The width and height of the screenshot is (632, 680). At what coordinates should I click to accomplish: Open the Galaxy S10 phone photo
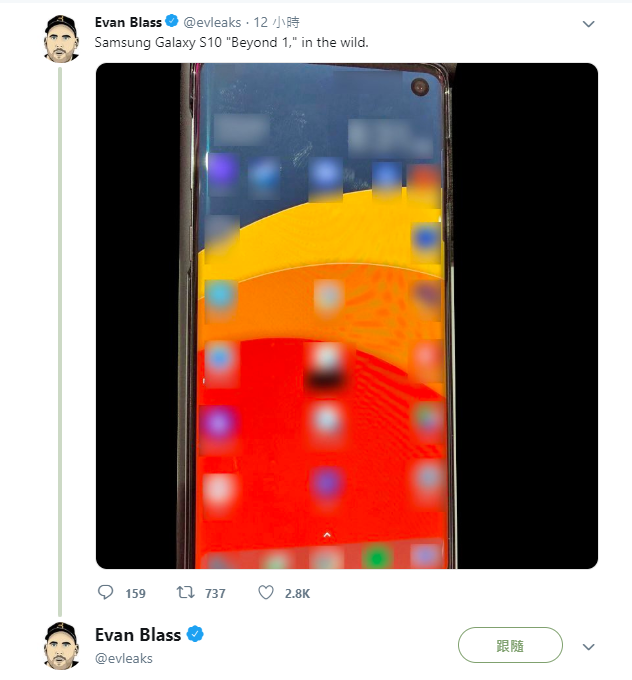346,316
